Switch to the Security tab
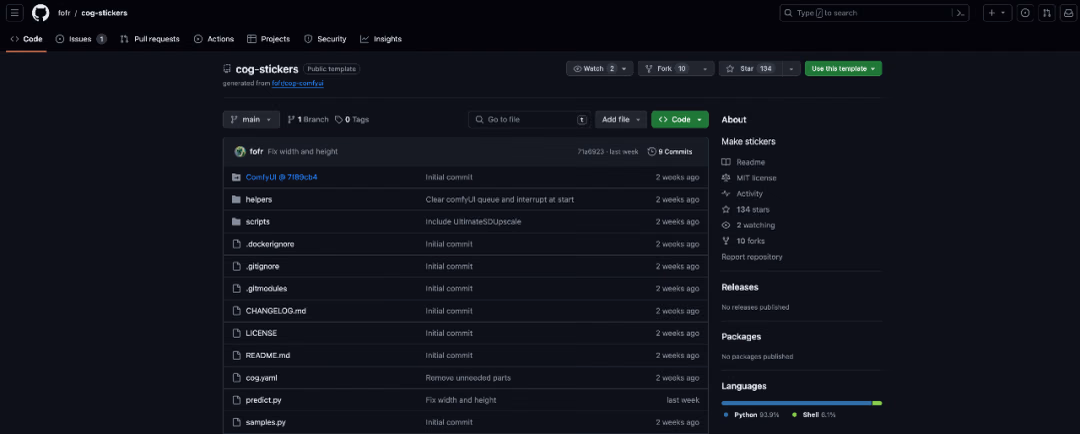Image resolution: width=1080 pixels, height=434 pixels. 325,39
